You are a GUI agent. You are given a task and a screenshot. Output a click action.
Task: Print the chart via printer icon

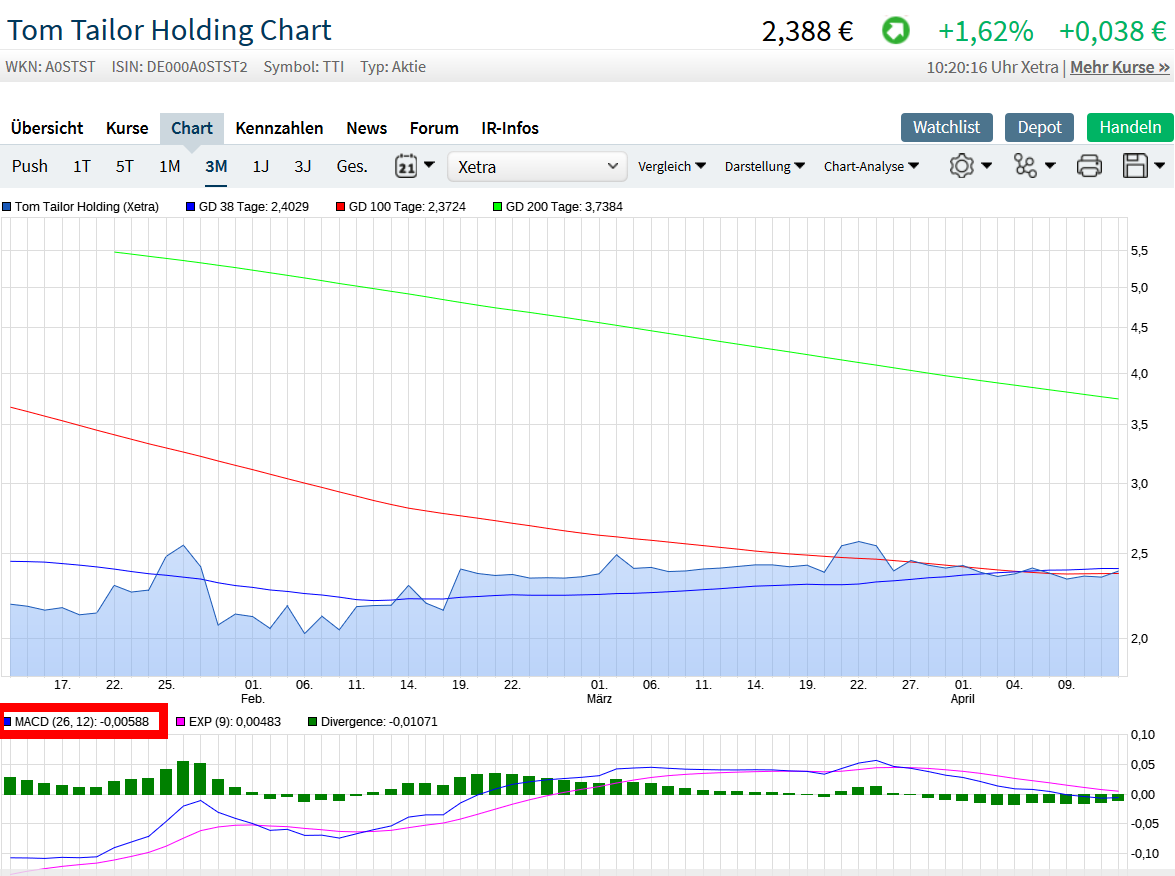coord(1089,166)
